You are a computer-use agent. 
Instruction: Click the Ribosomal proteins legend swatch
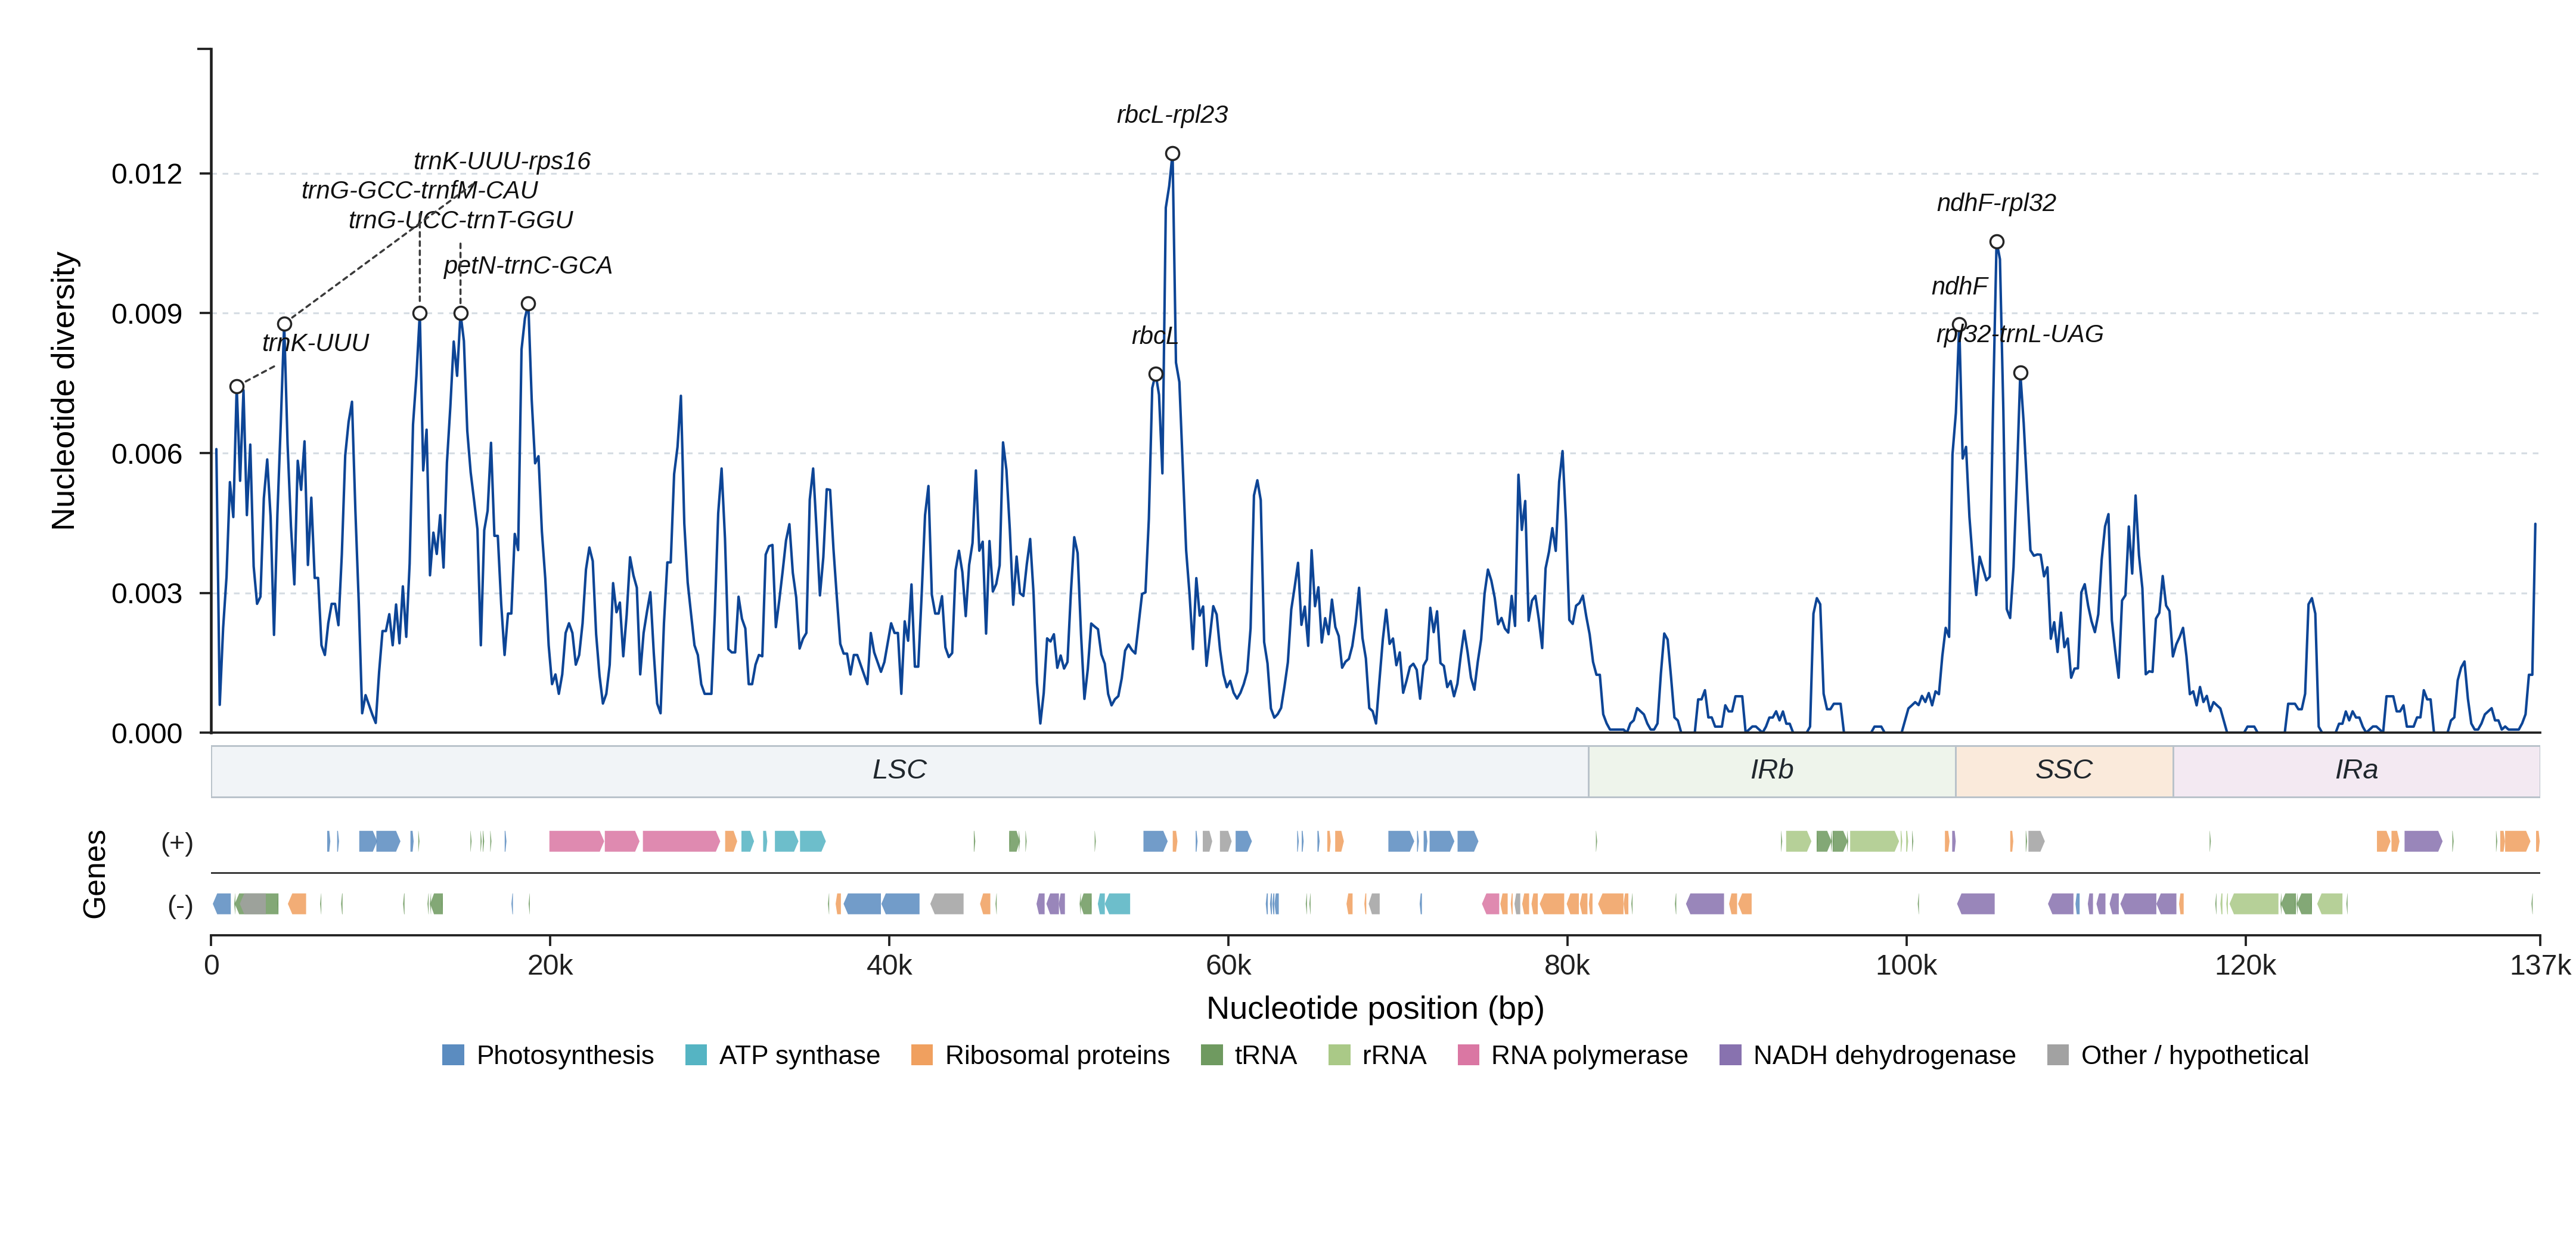point(922,1055)
